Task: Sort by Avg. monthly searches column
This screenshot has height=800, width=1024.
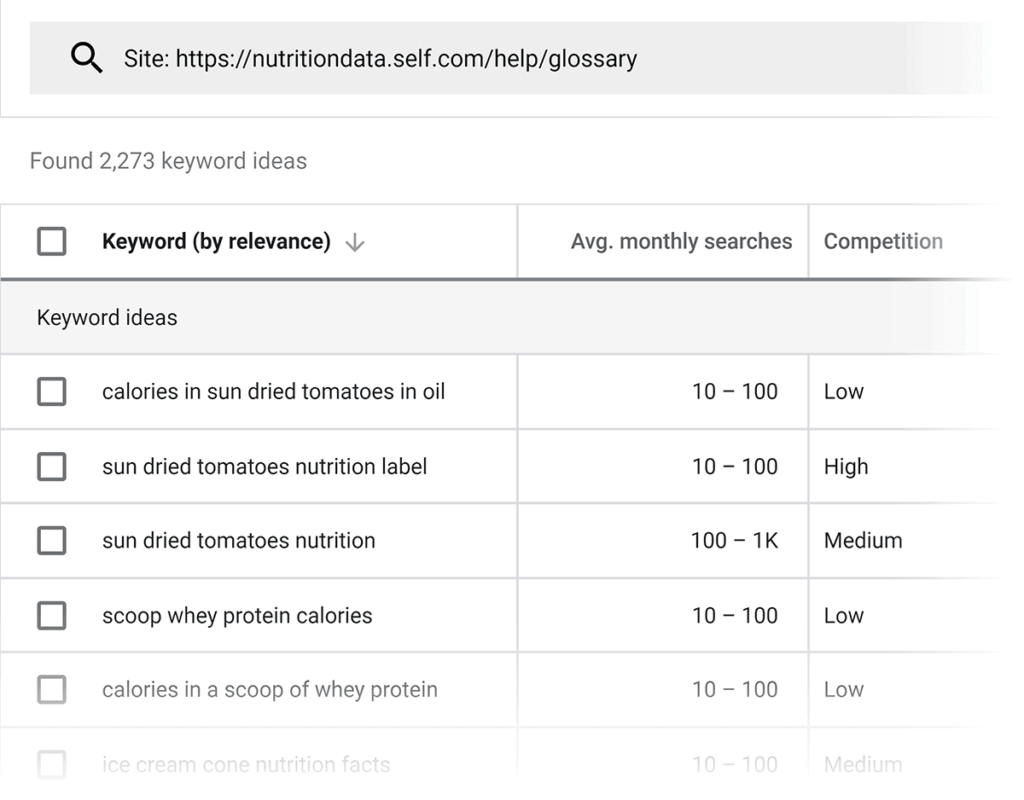Action: pos(681,242)
